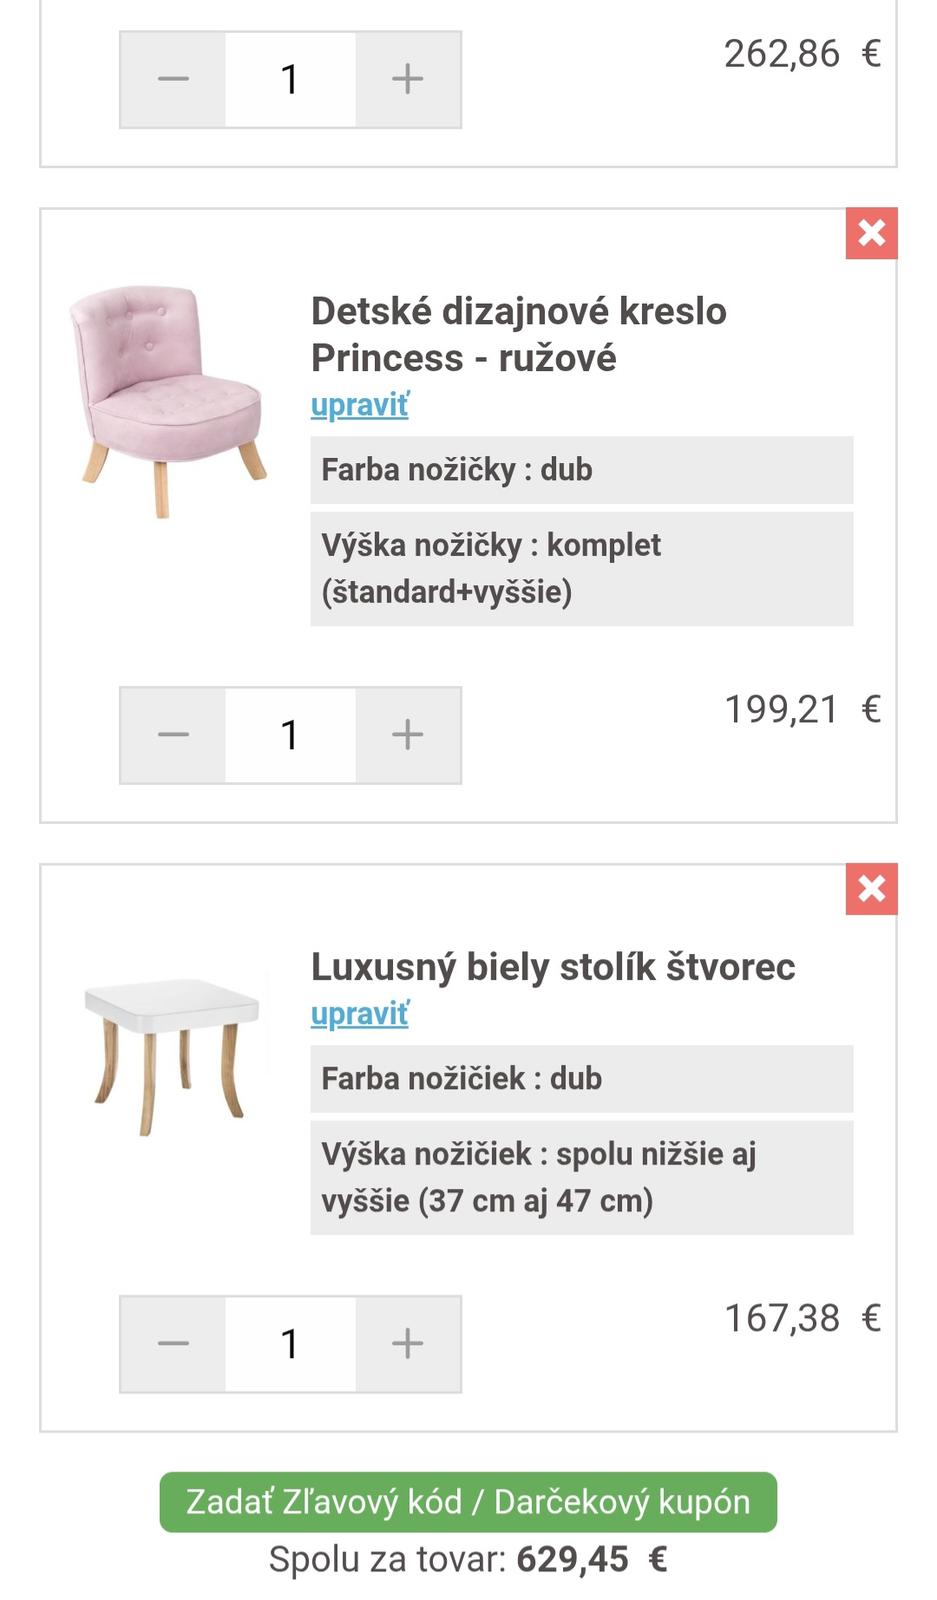Select the Farba nožičky : dub option row
The width and height of the screenshot is (937, 1600).
pos(581,470)
